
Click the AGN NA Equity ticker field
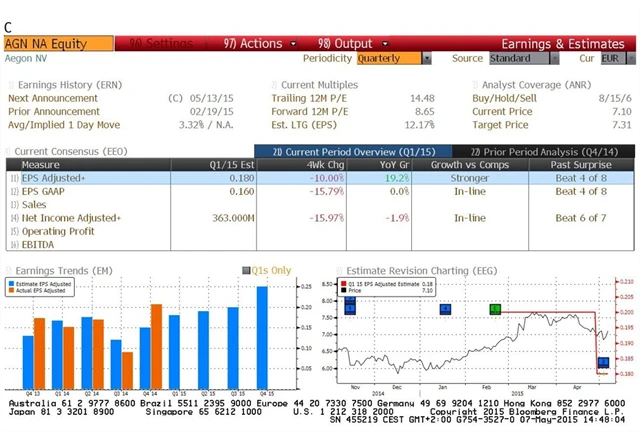point(59,44)
